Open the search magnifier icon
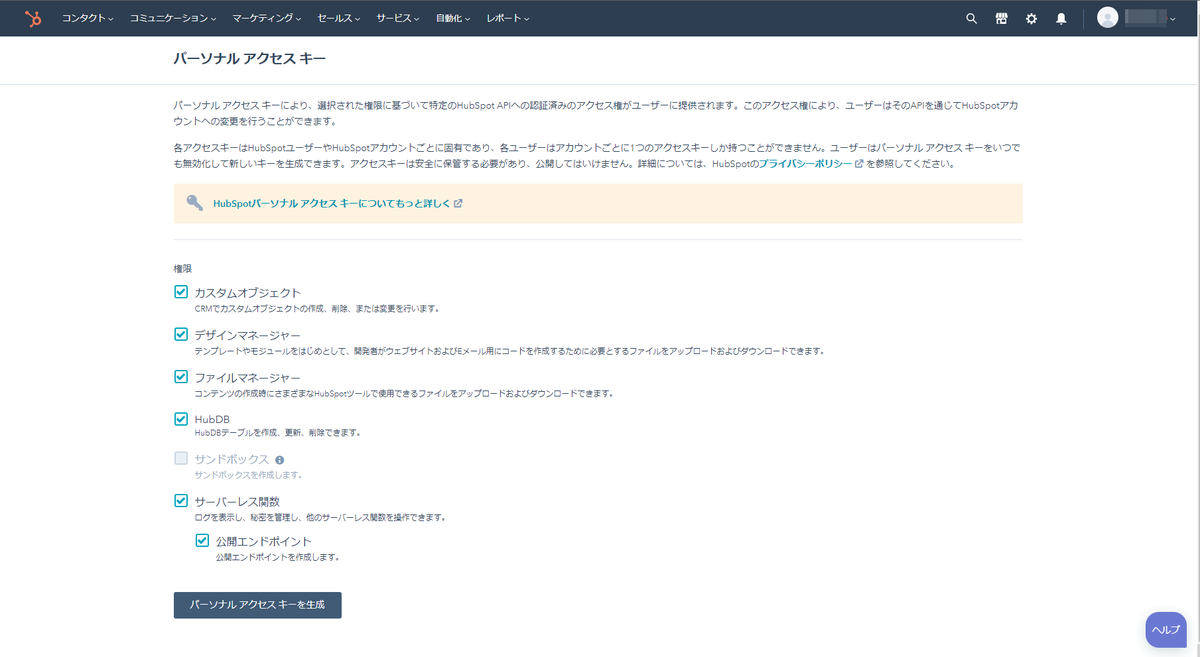 971,18
